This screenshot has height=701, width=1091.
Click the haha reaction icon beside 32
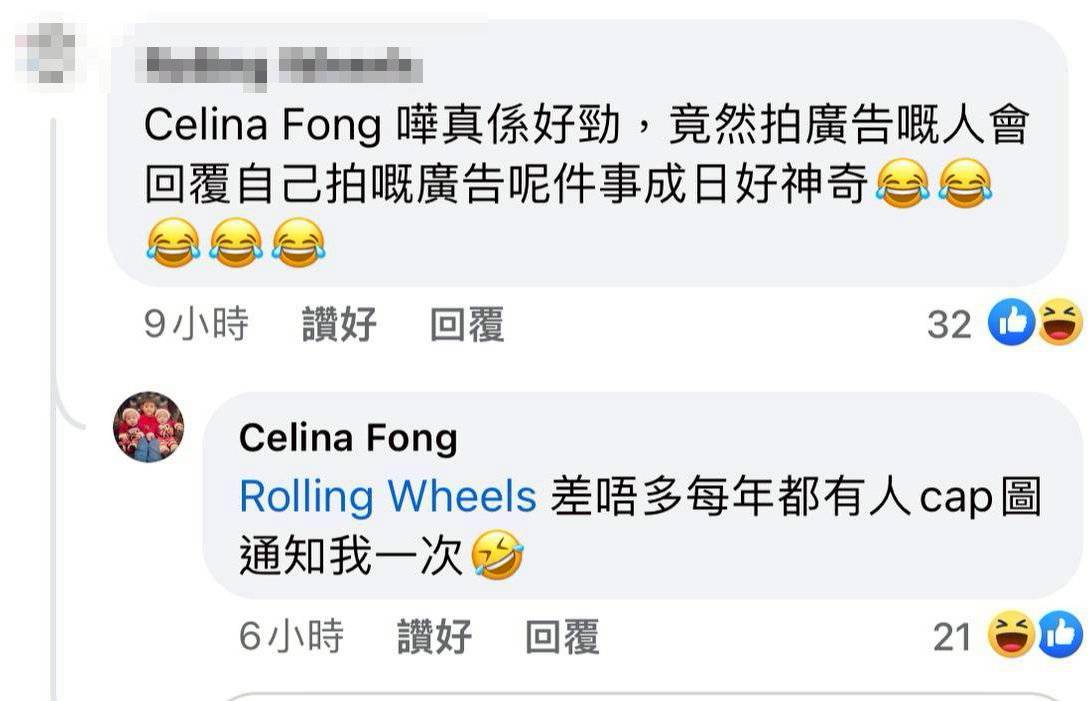coord(1059,324)
